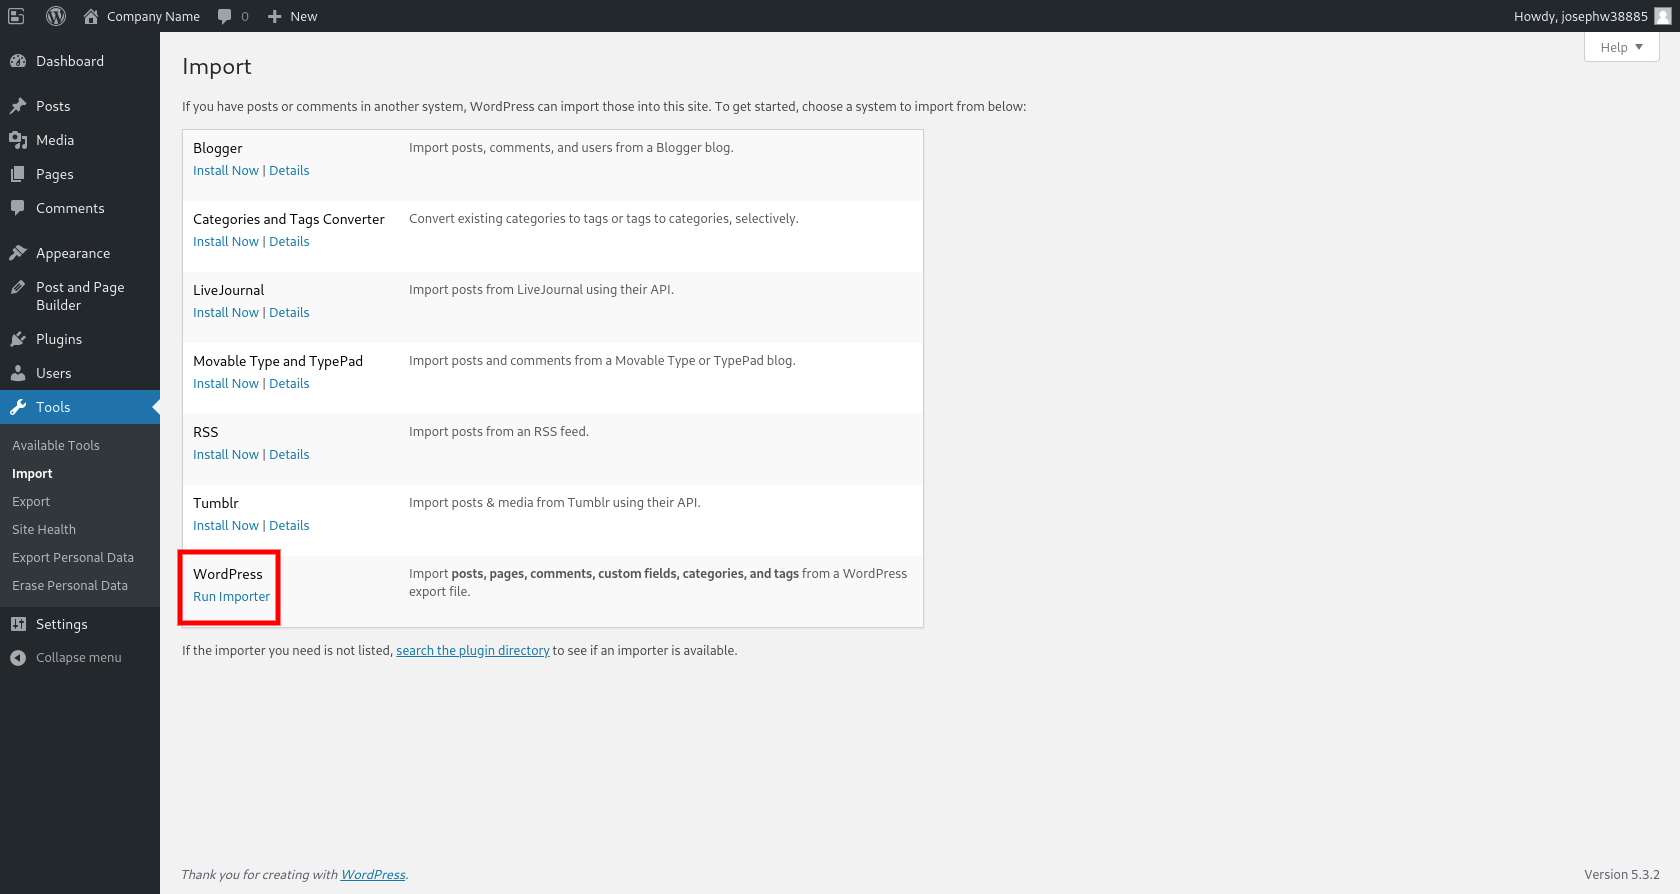Click search the plugin directory link

473,650
